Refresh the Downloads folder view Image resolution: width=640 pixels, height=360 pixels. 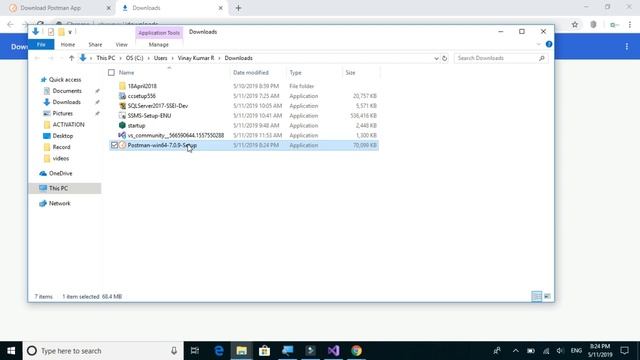pos(444,58)
